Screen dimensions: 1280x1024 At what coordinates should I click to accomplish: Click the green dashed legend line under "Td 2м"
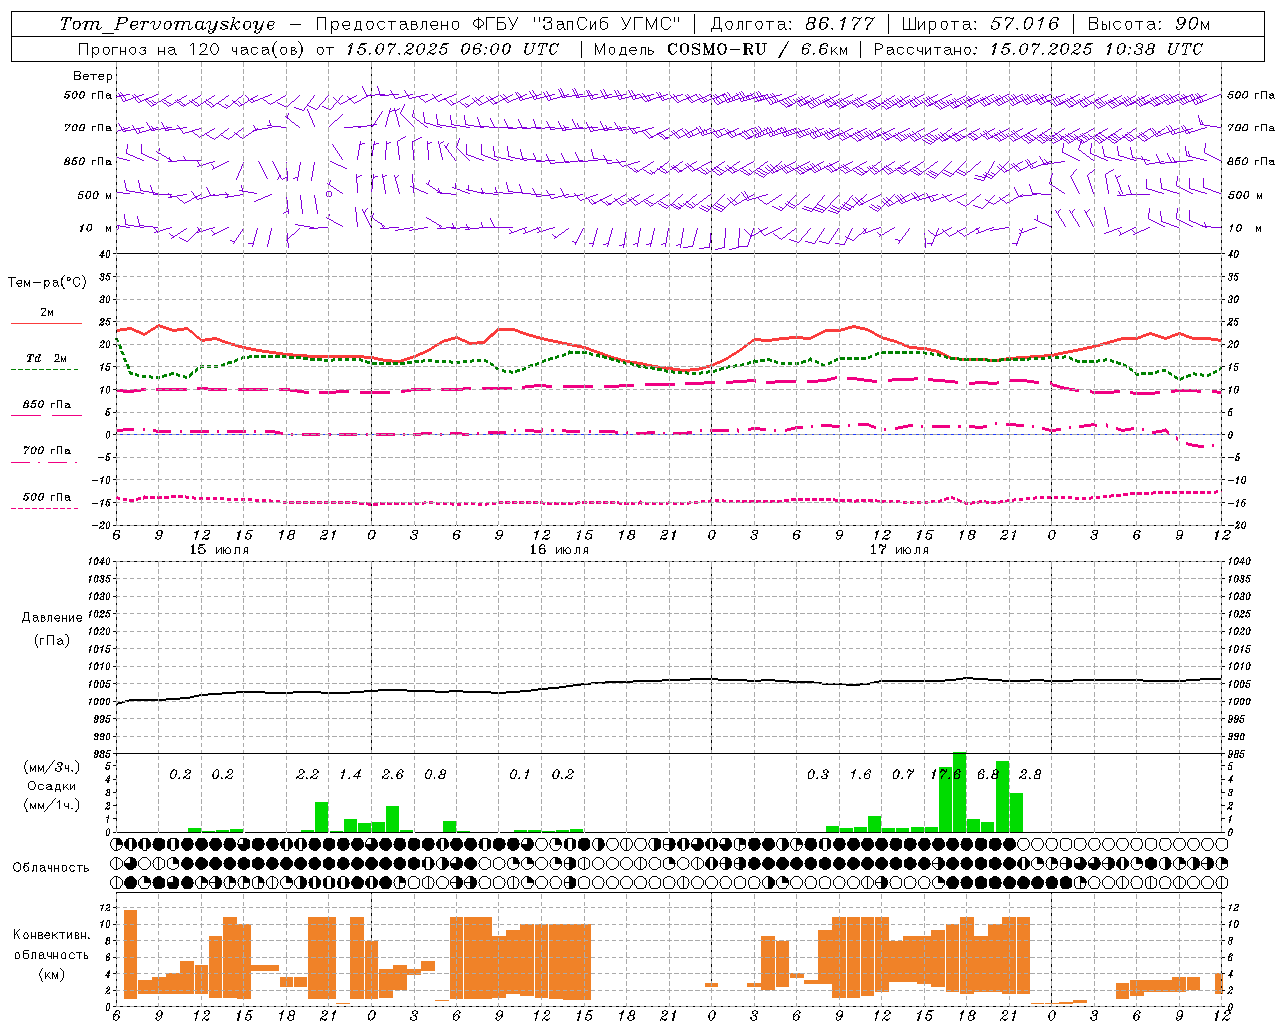click(x=44, y=370)
